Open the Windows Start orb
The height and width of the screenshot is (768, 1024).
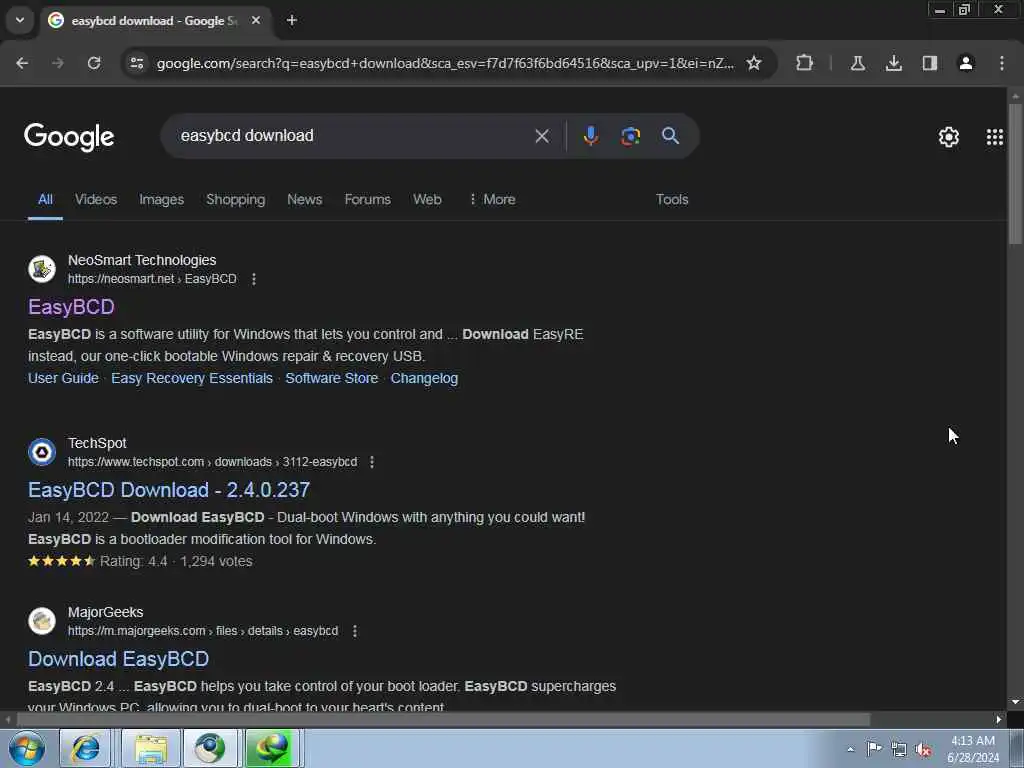pyautogui.click(x=27, y=748)
